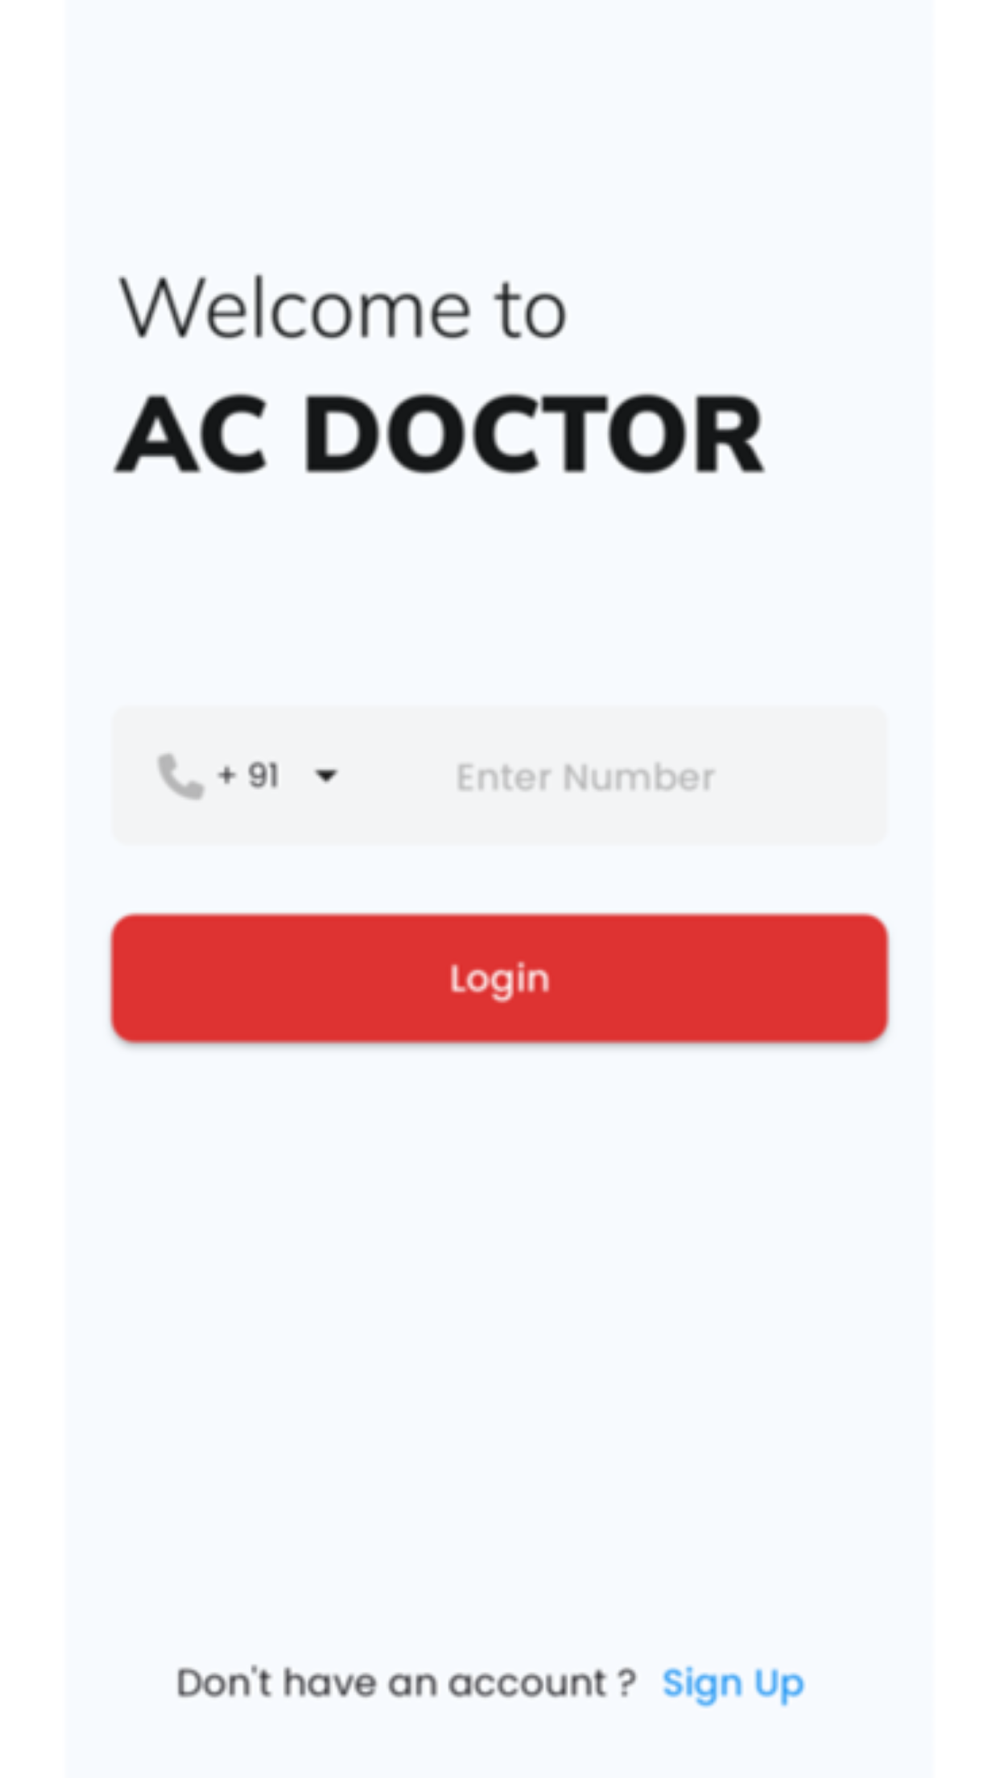The image size is (1000, 1778).
Task: Click the gray phone handset icon
Action: (x=181, y=777)
